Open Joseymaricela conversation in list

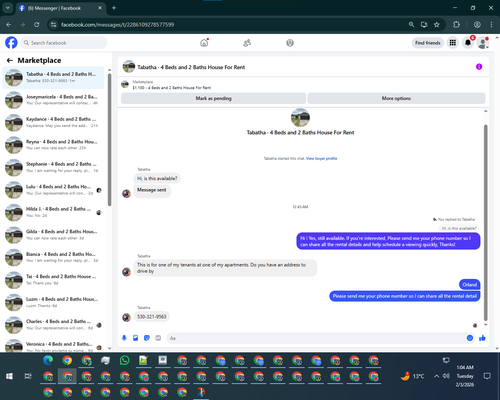point(54,100)
